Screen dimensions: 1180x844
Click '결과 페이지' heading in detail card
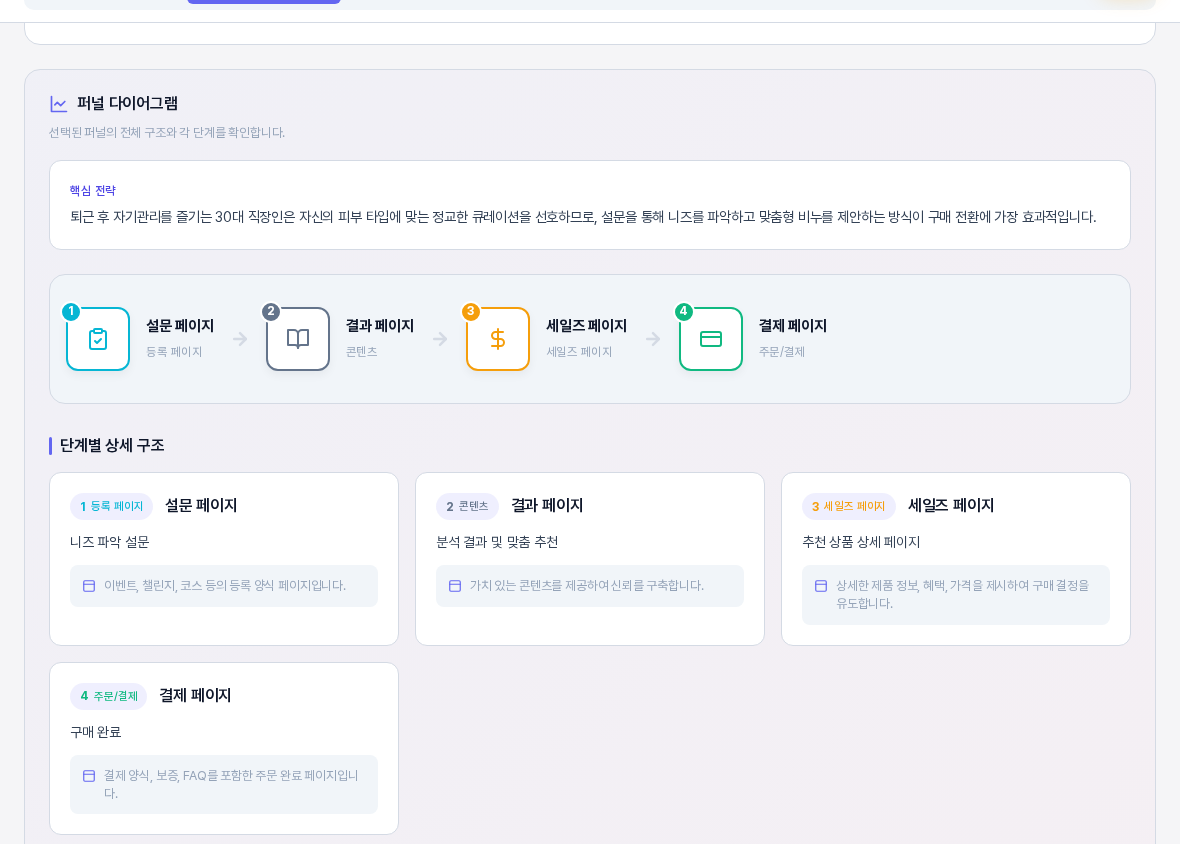coord(547,505)
